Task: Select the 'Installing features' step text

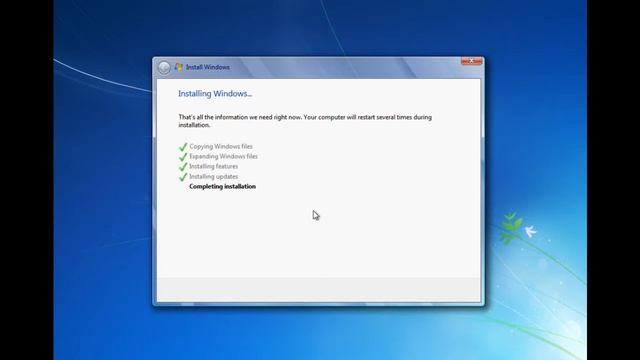Action: tap(213, 166)
